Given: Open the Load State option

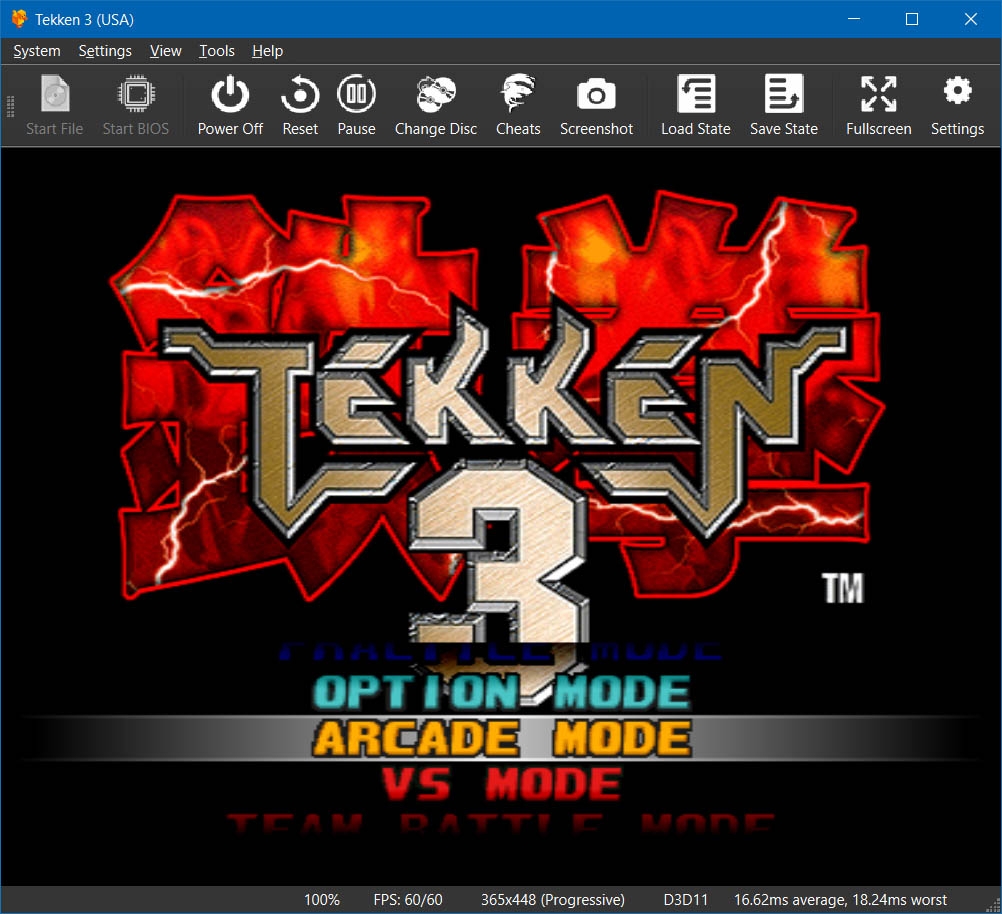Looking at the screenshot, I should pyautogui.click(x=695, y=105).
